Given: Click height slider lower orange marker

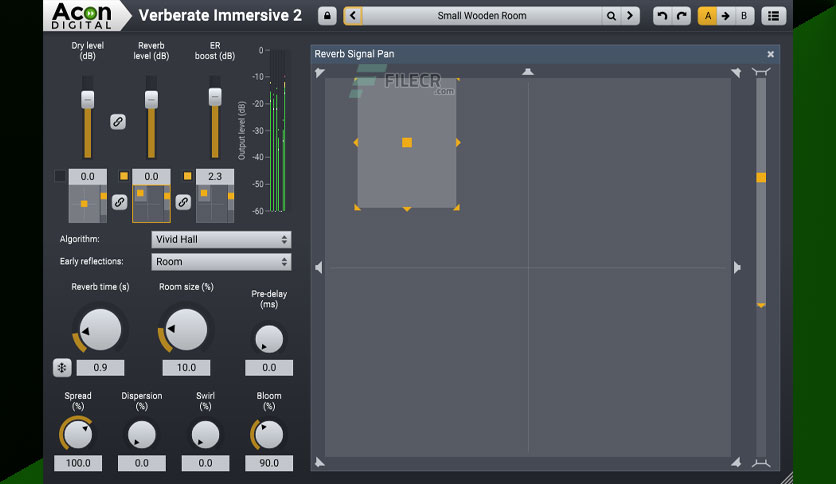Looking at the screenshot, I should click(x=761, y=305).
